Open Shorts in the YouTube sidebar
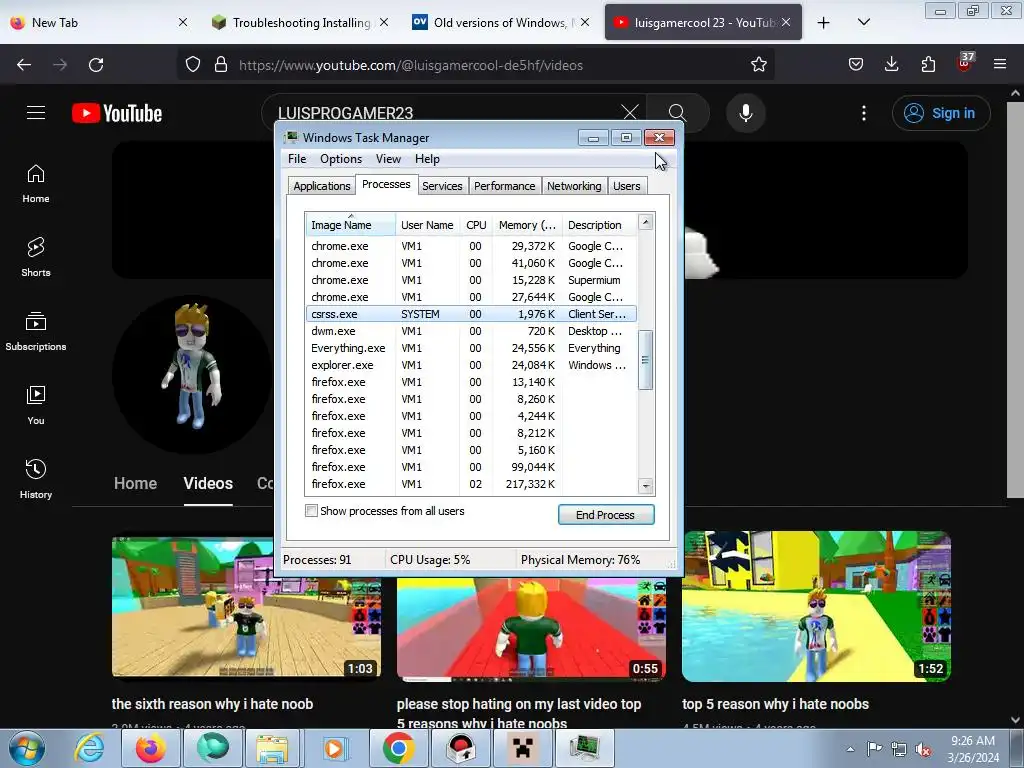 click(36, 257)
